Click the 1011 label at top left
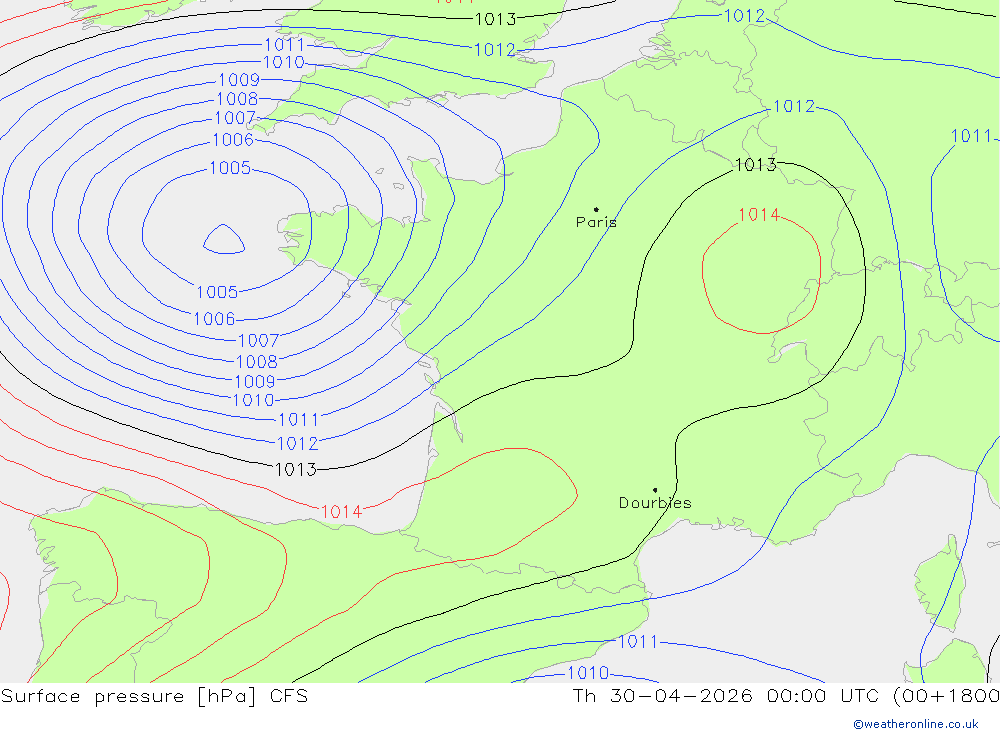The image size is (1000, 733). 284,45
